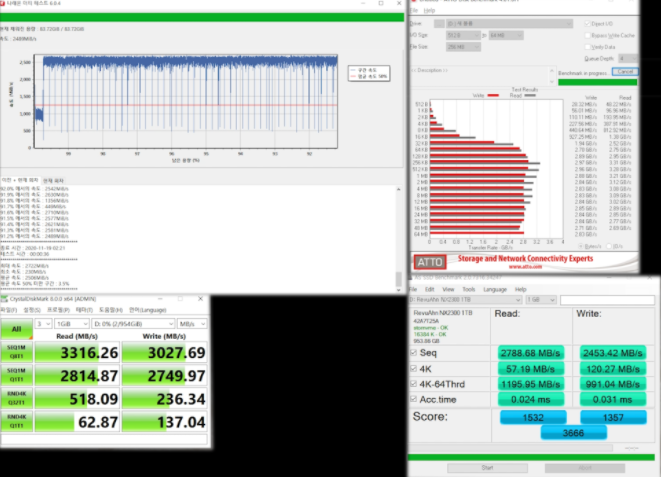661x477 pixels.
Task: Click the ATTO description scroll up arrow
Action: pos(552,70)
